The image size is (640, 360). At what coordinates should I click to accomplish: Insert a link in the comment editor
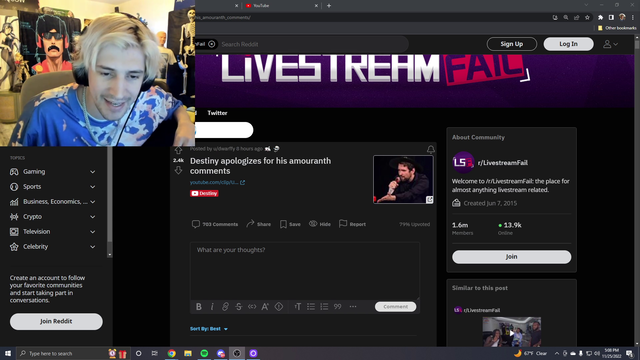coord(225,307)
